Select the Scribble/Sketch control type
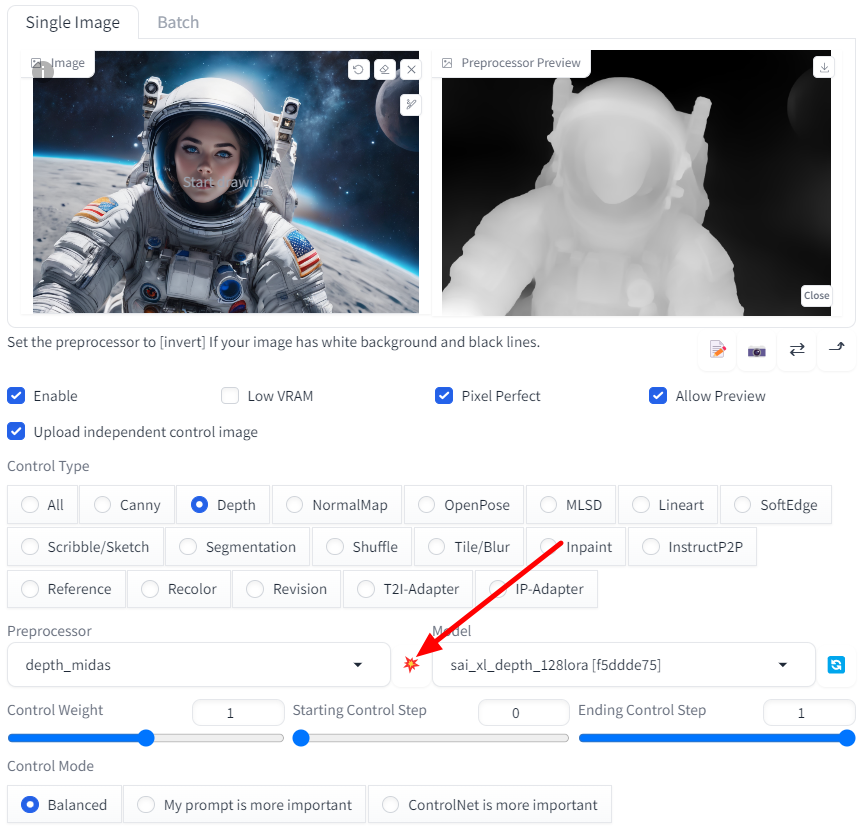 click(85, 546)
